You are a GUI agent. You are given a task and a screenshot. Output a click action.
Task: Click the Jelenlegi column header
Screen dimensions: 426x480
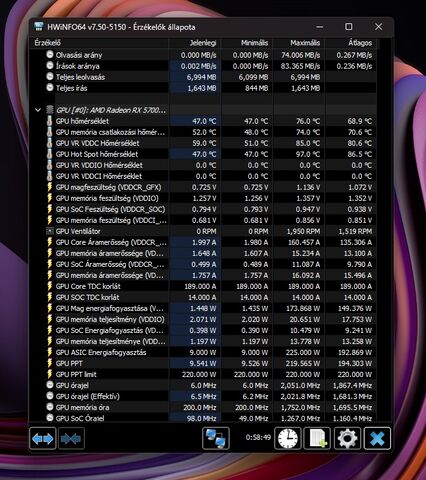pyautogui.click(x=203, y=43)
